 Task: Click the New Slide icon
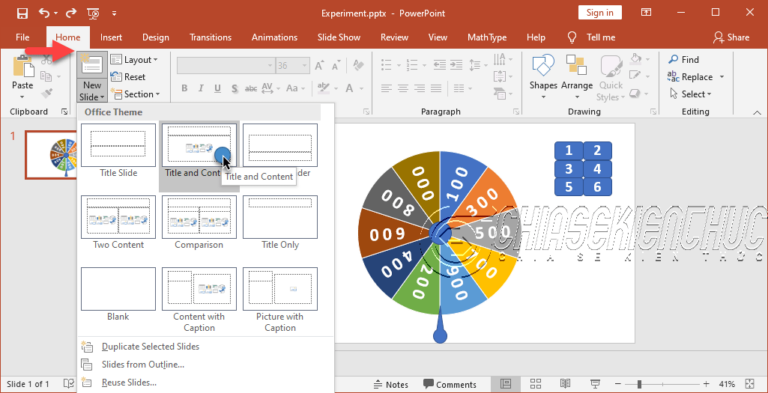click(92, 65)
